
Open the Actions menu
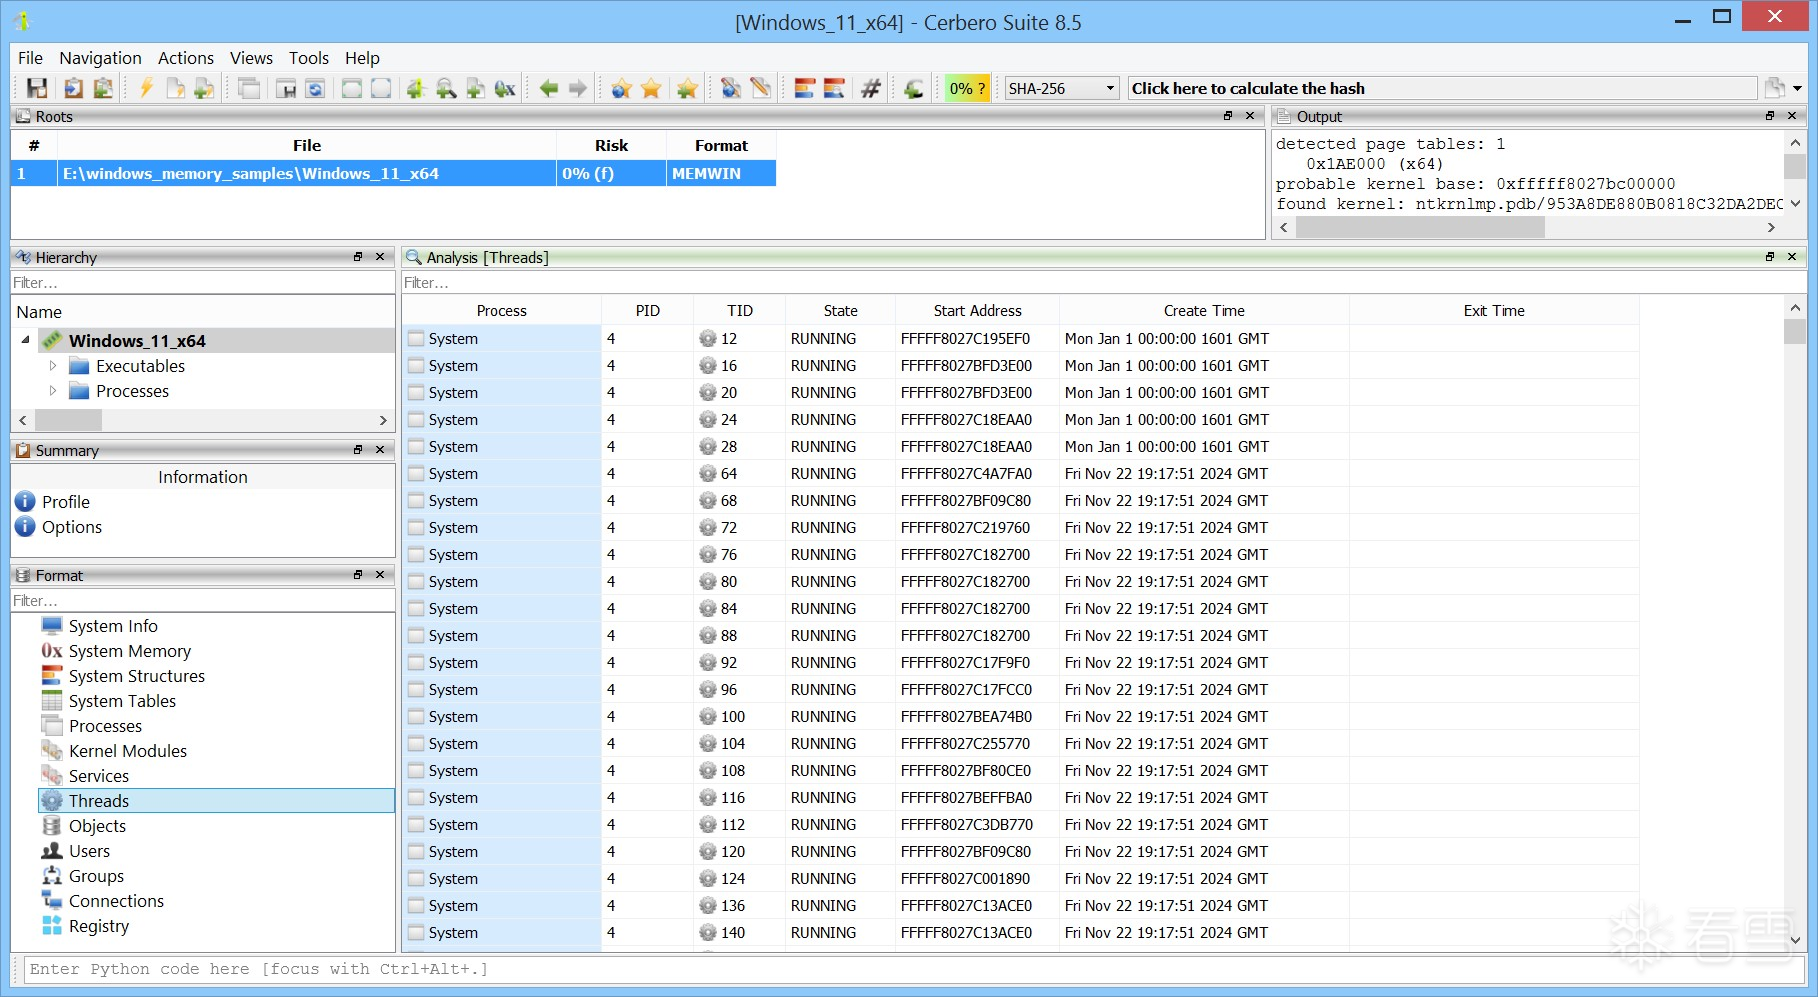(186, 58)
